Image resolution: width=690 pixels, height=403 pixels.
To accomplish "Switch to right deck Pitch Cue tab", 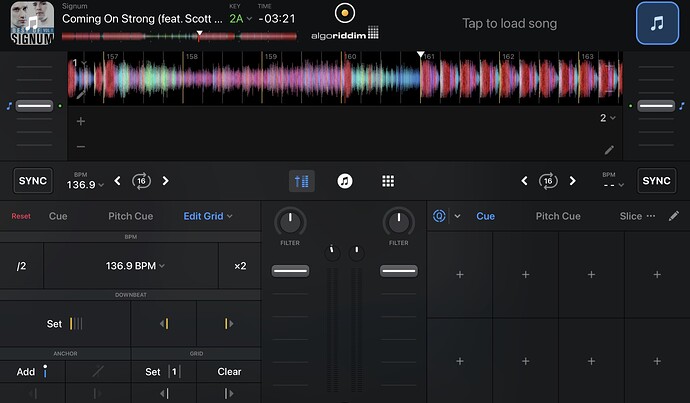I will tap(558, 216).
